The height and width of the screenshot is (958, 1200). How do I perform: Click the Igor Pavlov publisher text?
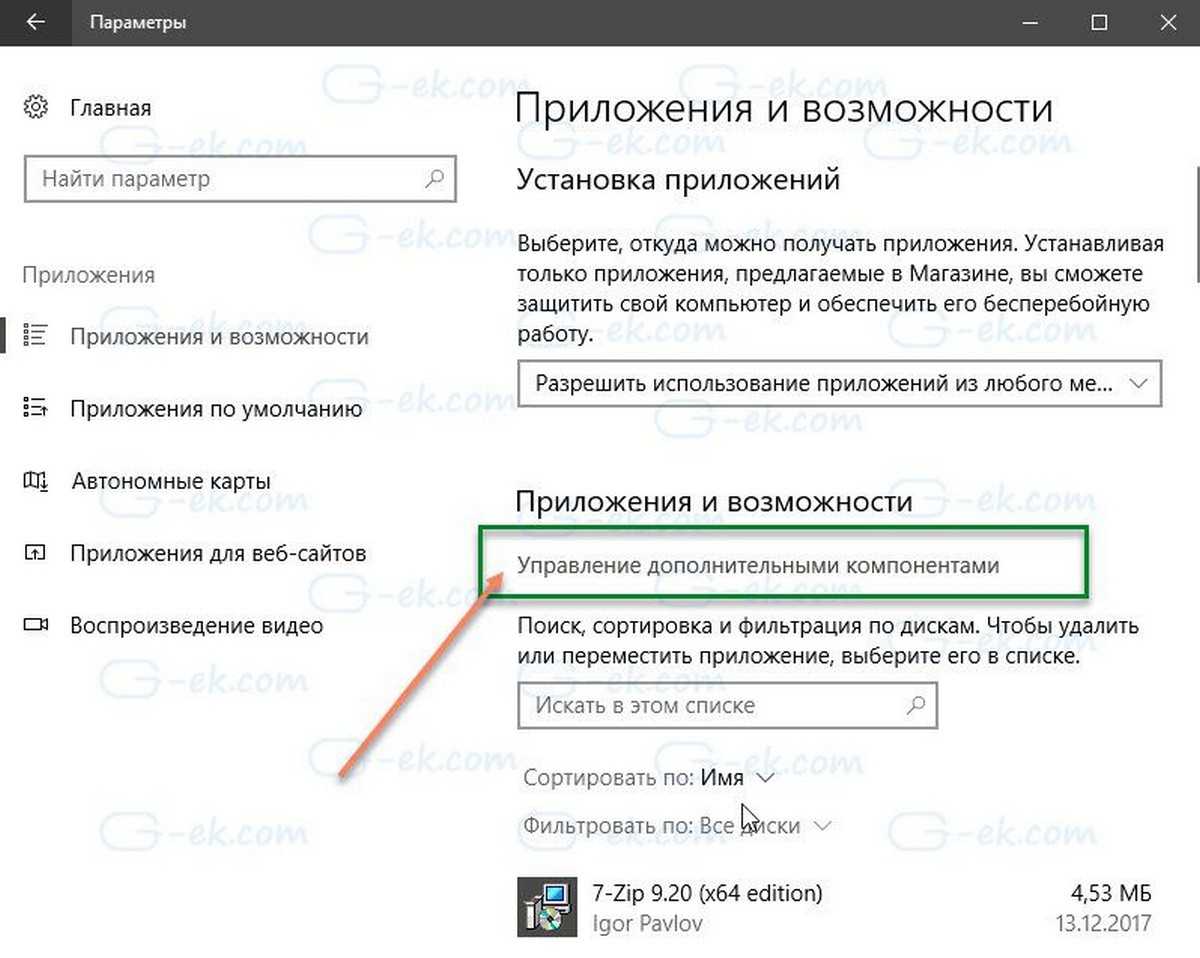[647, 923]
